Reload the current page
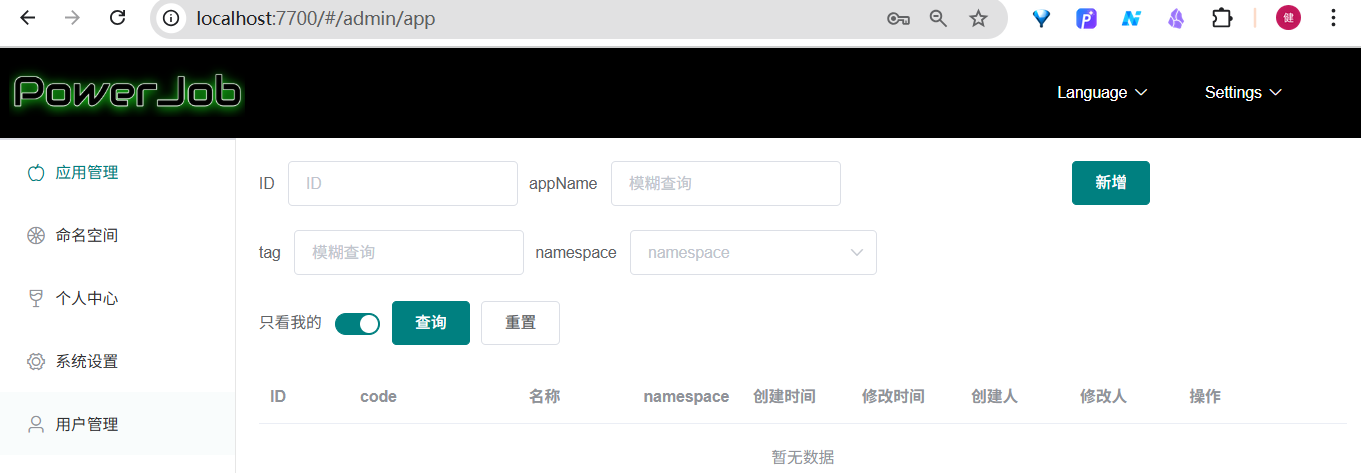1361x473 pixels. (118, 18)
